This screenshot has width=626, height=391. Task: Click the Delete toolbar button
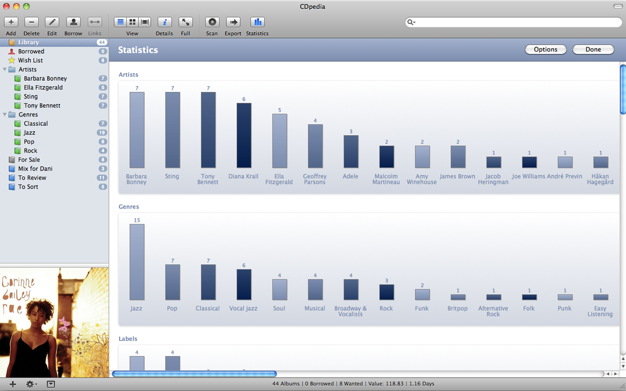click(x=32, y=22)
